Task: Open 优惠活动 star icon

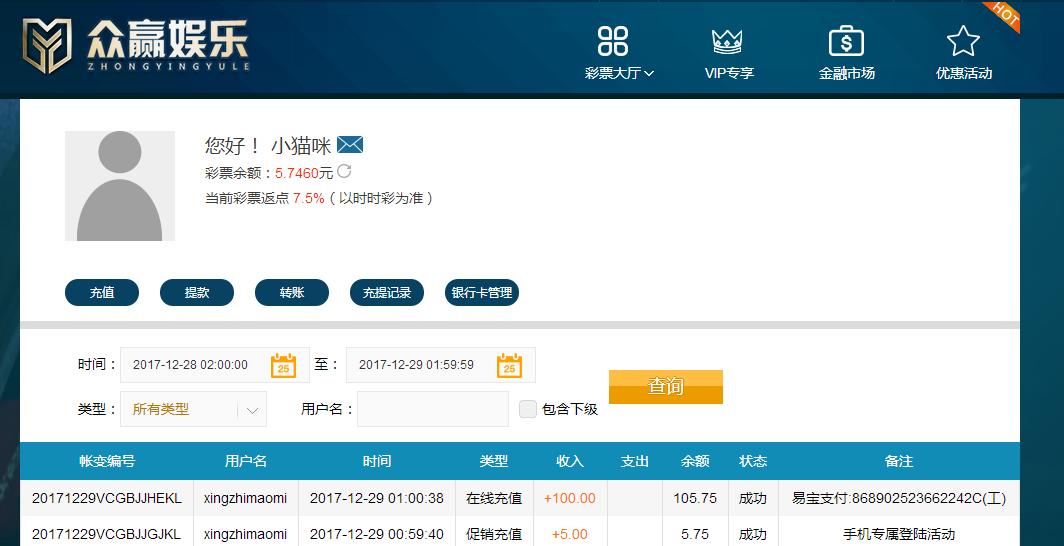Action: (963, 41)
